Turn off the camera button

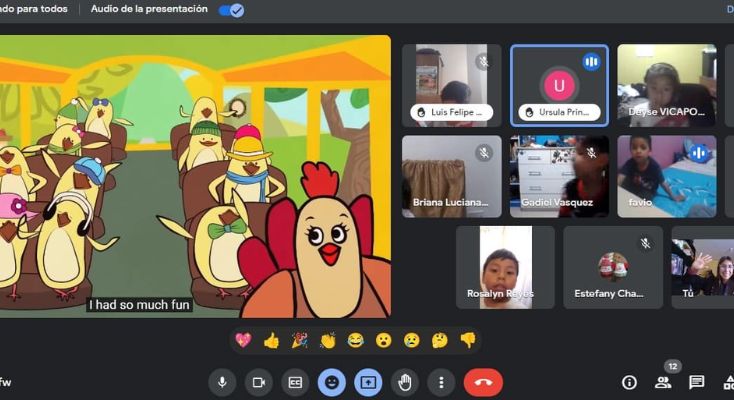click(258, 382)
